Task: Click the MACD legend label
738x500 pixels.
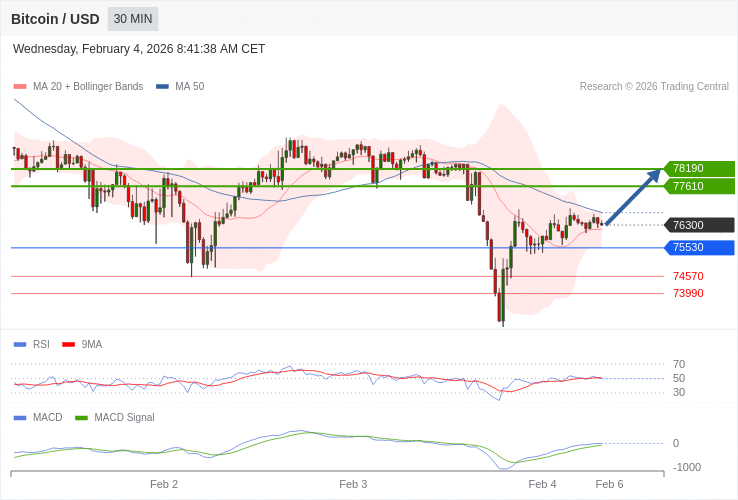Action: (x=48, y=418)
